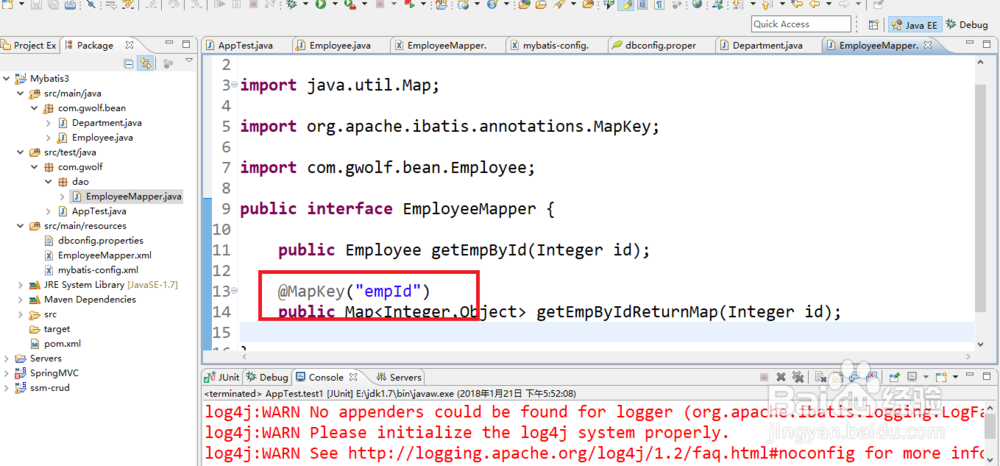
Task: Expand Maven Dependencies node
Action: click(20, 299)
